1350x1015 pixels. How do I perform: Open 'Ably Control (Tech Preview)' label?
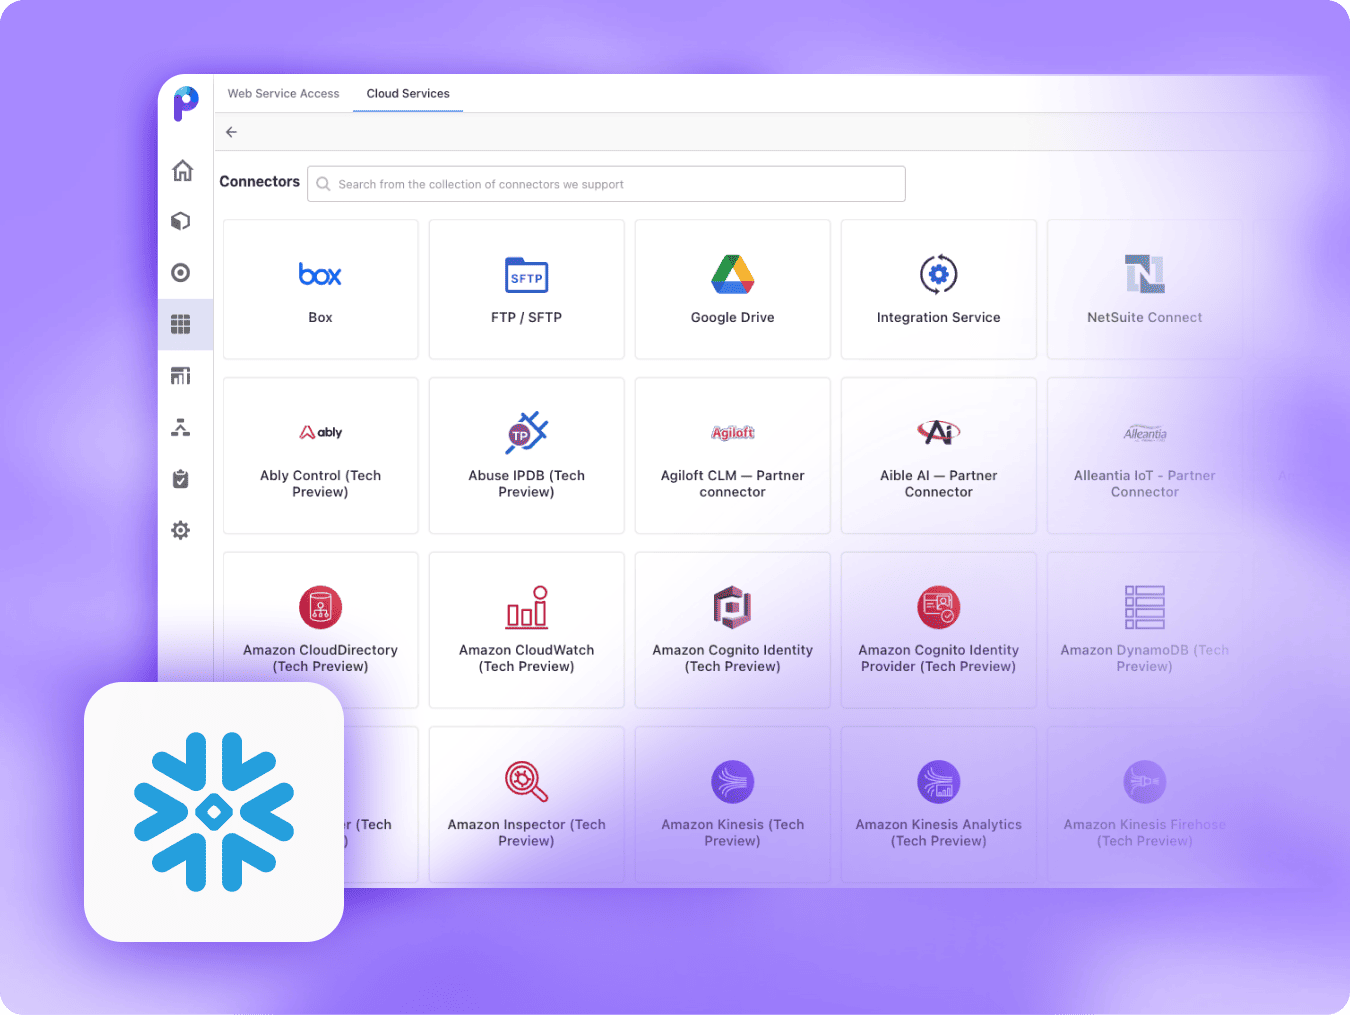321,483
